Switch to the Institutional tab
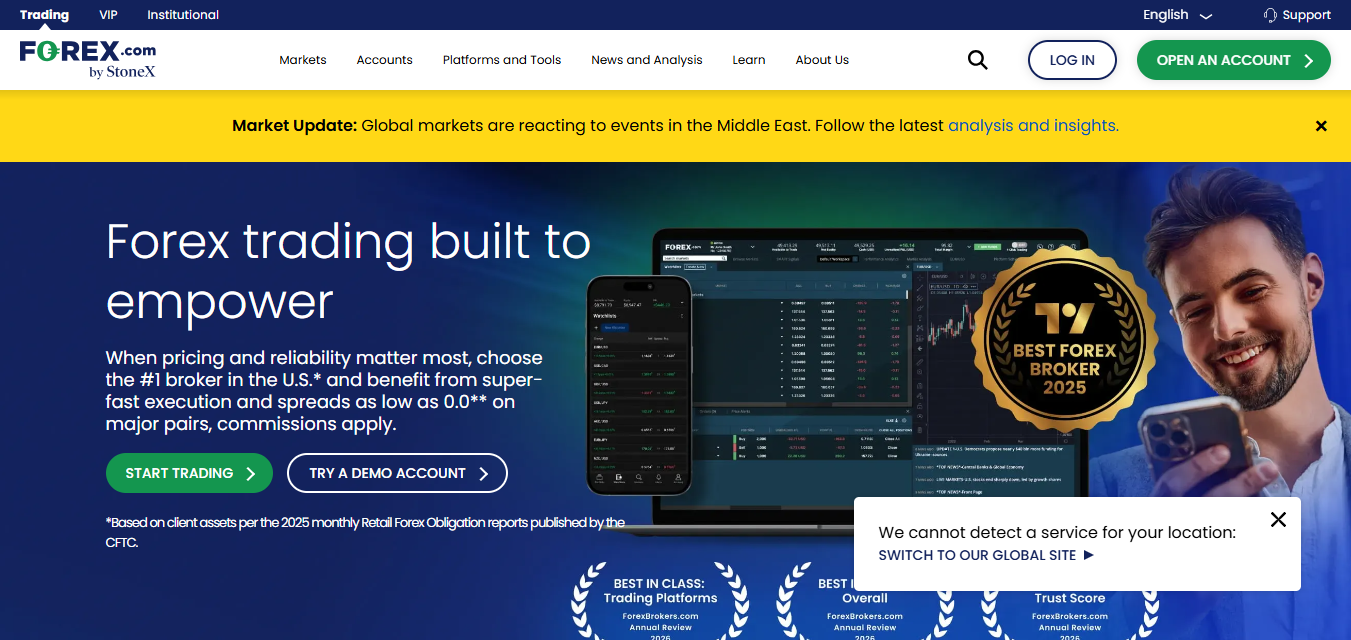Screen dimensions: 1351x640 (x=183, y=15)
